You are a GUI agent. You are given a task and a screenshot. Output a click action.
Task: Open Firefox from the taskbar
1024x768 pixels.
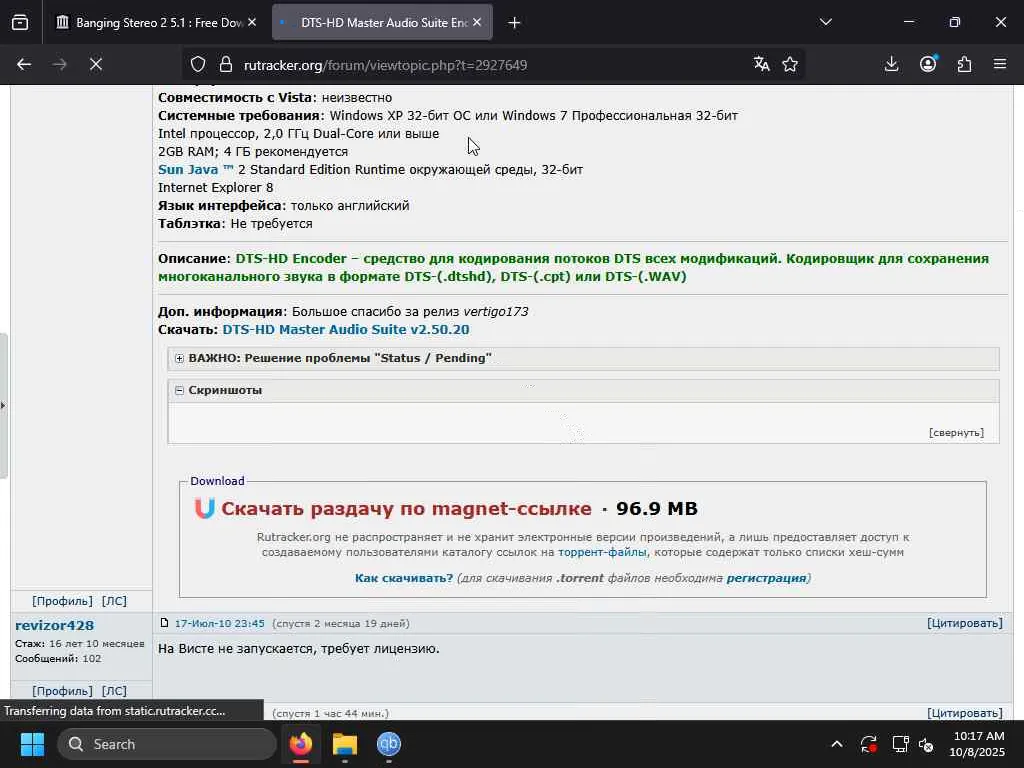[301, 744]
